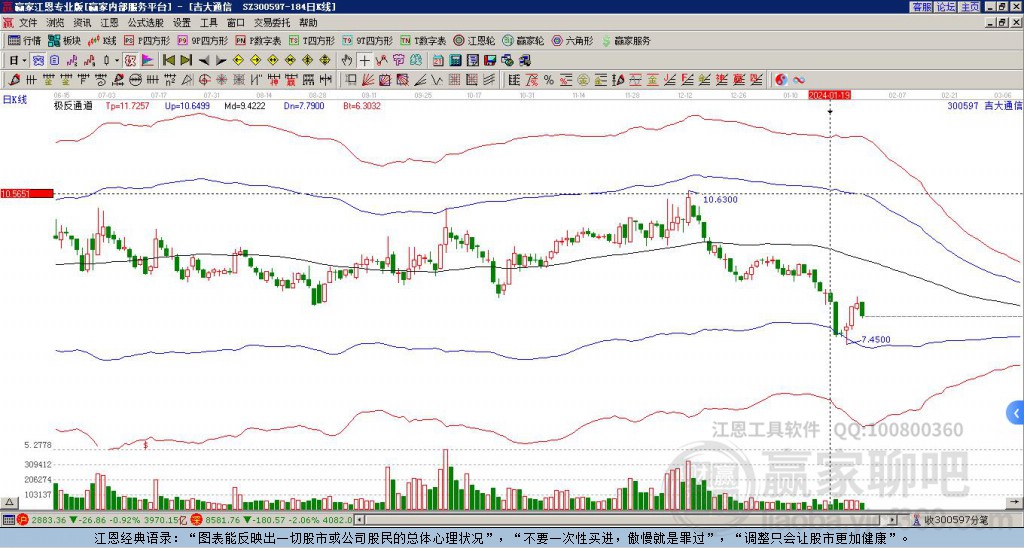Open the P四方形 tool

(x=147, y=40)
